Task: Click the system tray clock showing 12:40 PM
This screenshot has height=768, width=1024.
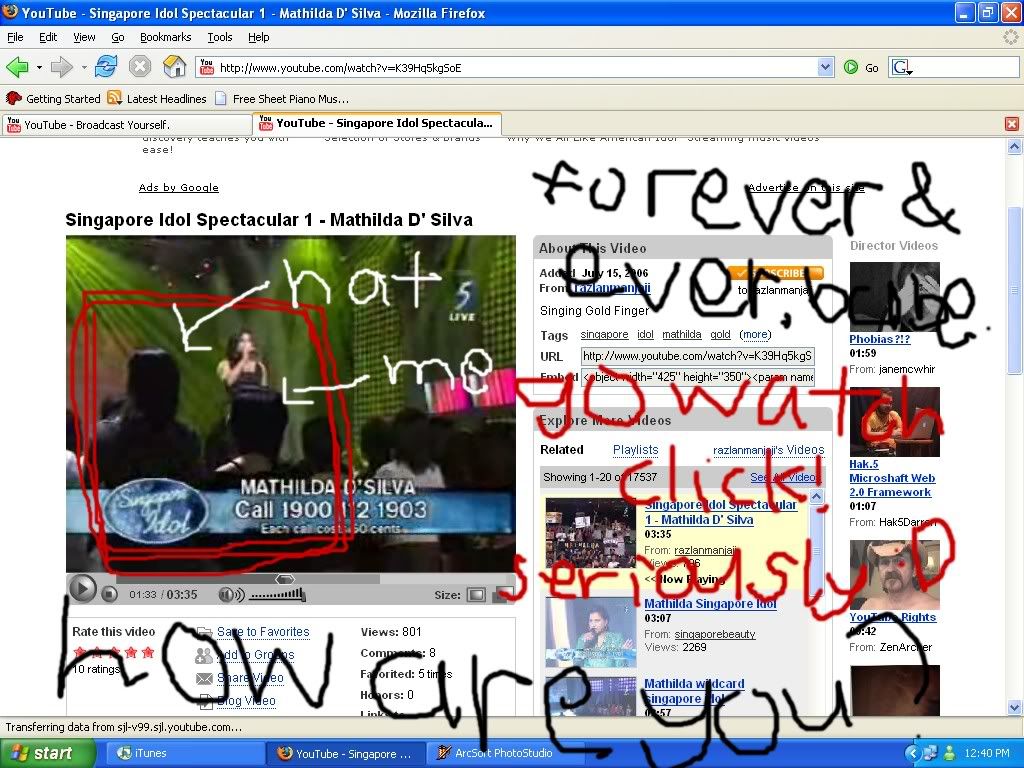Action: (987, 754)
